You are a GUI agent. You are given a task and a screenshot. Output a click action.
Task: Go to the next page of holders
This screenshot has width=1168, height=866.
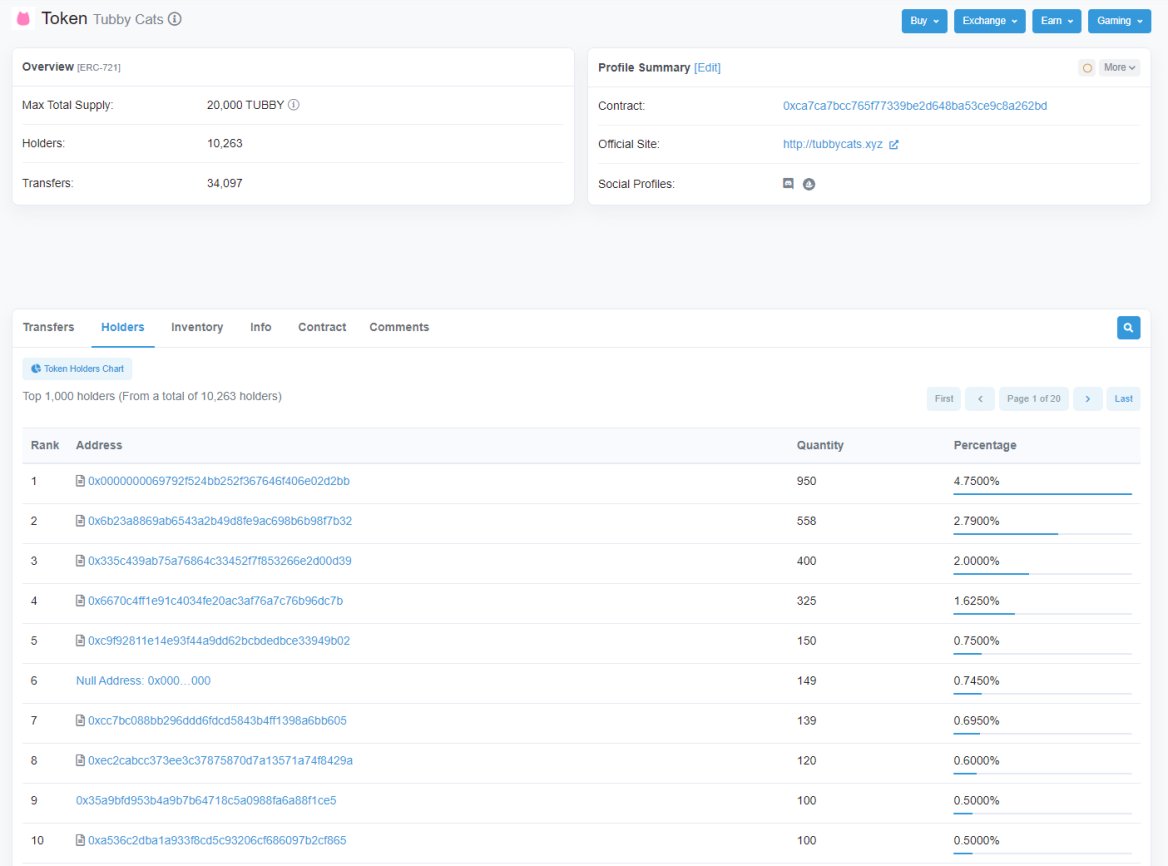[1088, 399]
